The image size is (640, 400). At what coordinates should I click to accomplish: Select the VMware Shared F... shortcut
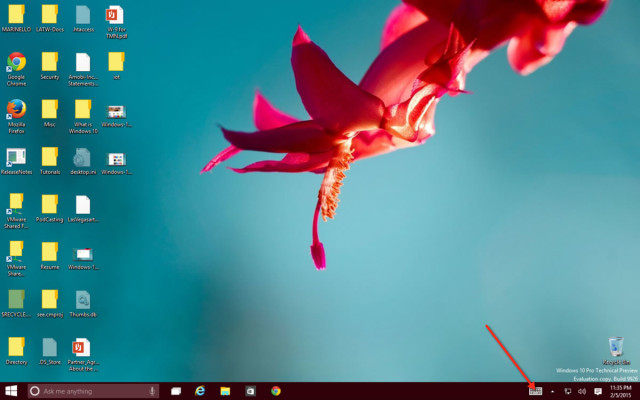(16, 211)
